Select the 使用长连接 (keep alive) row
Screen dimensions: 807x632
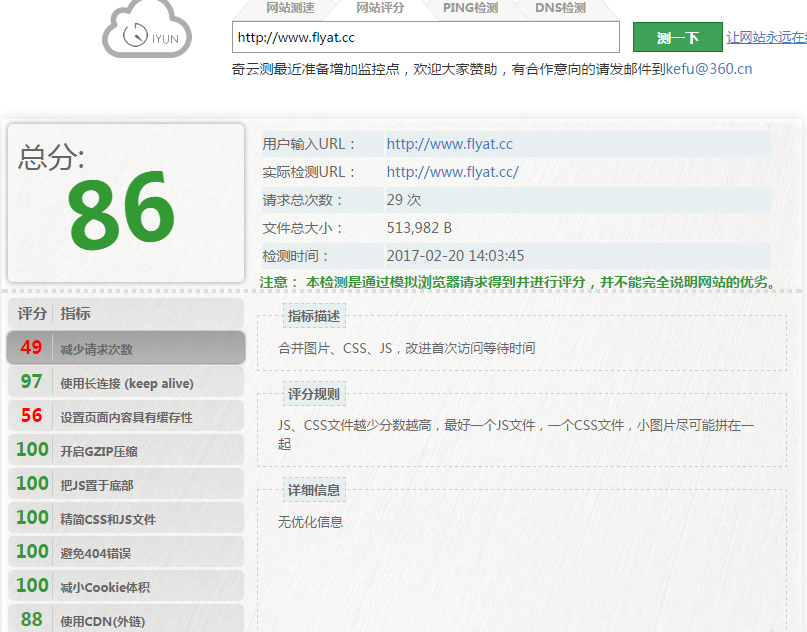click(126, 382)
